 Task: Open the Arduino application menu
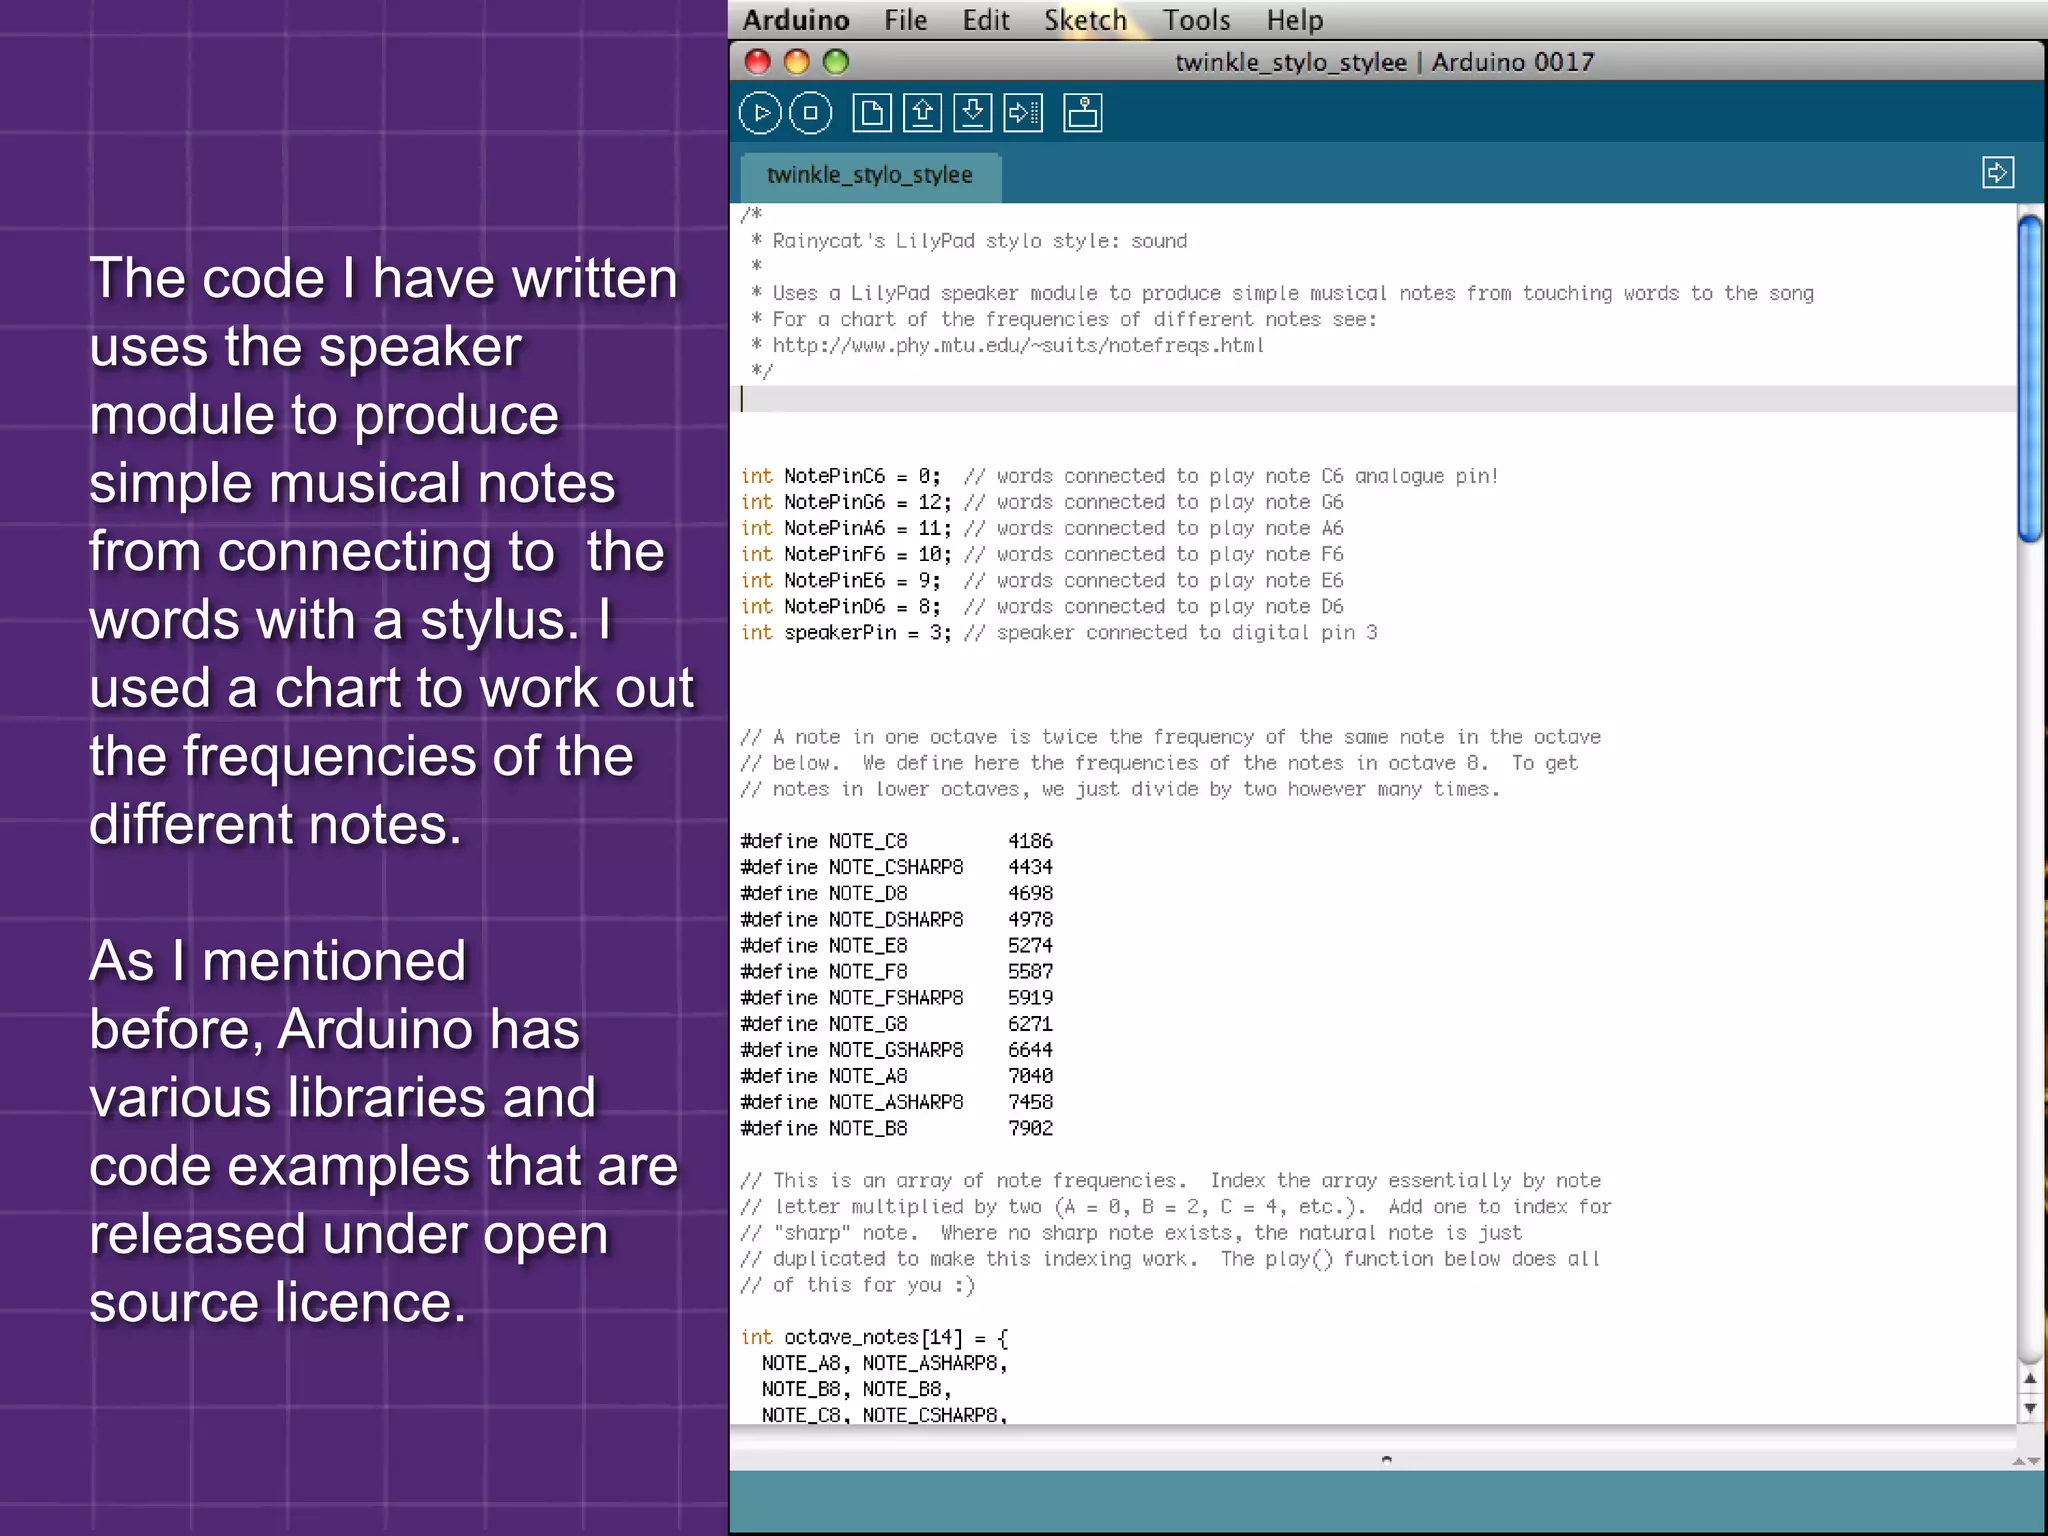click(796, 20)
